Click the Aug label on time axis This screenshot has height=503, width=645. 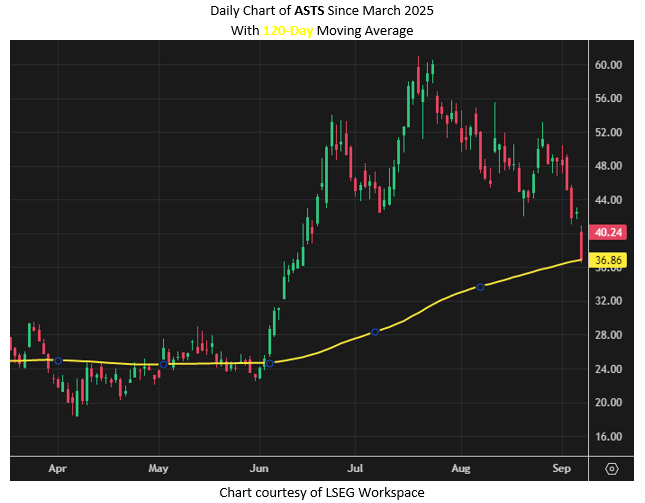(461, 468)
